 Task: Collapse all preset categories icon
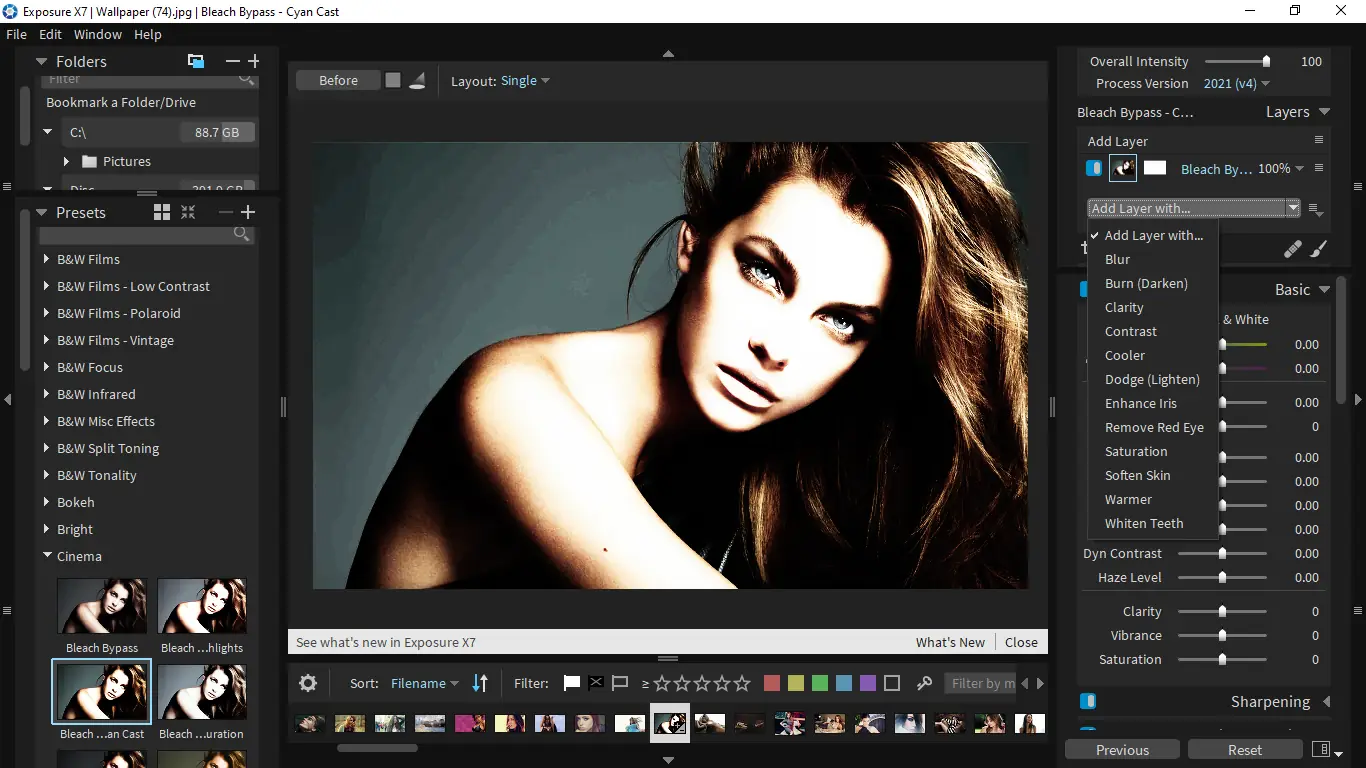pos(188,212)
